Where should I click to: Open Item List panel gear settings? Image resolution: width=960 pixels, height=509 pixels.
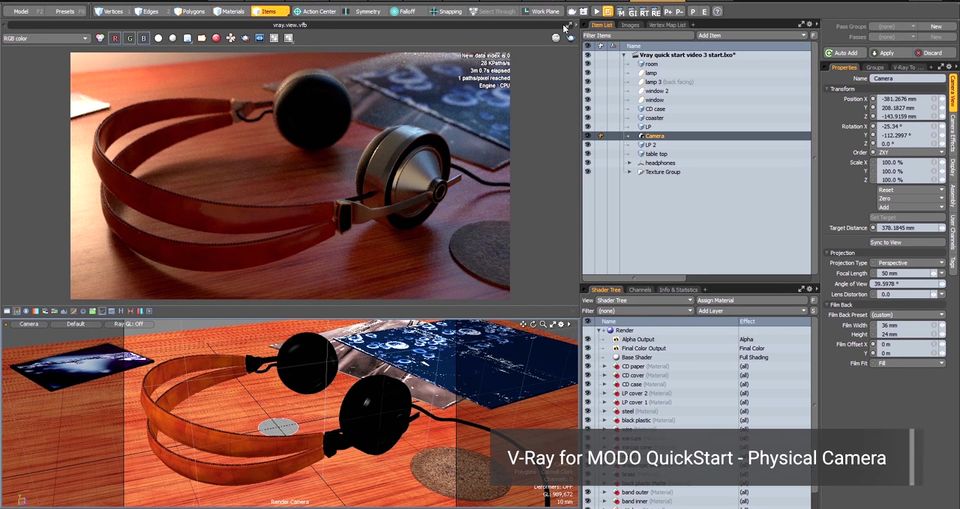click(x=809, y=25)
